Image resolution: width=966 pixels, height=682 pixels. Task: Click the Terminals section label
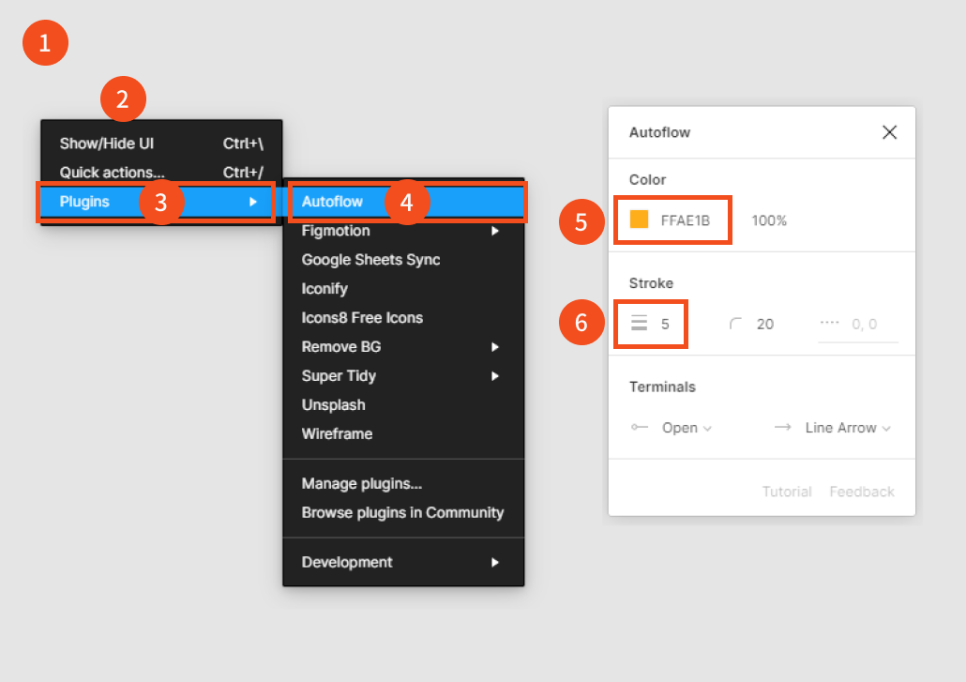(662, 387)
